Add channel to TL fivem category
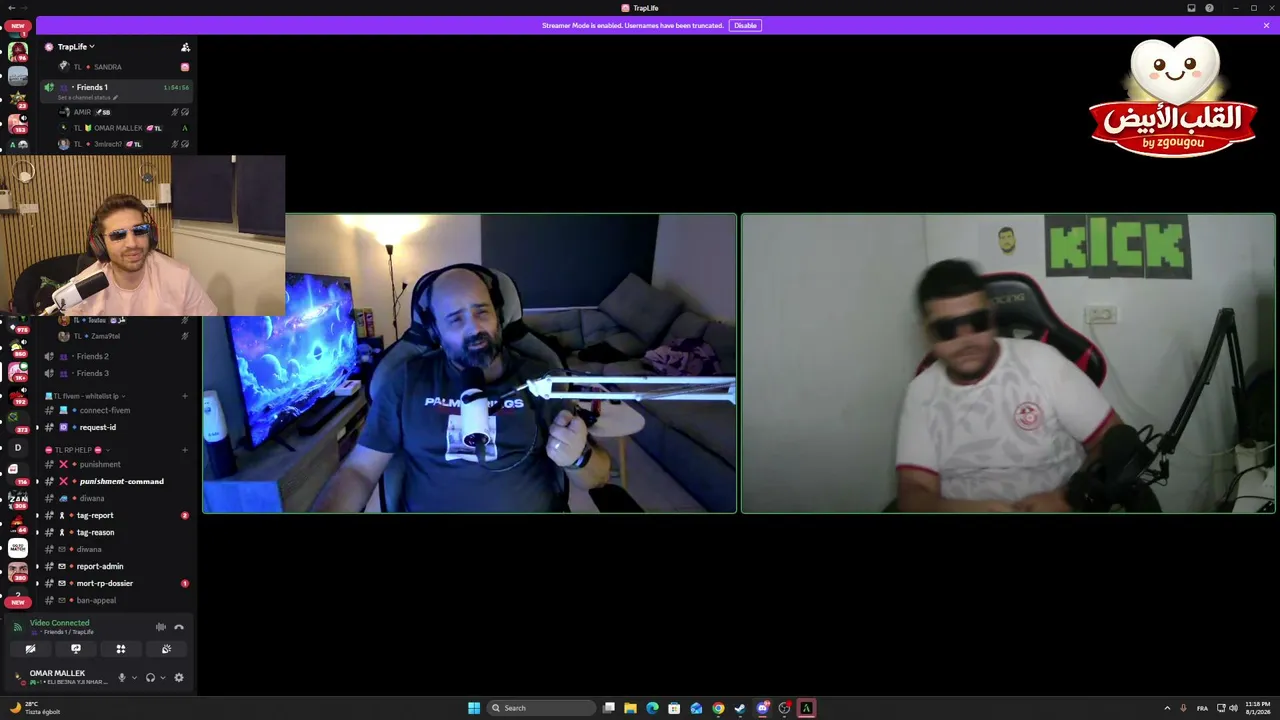This screenshot has height=720, width=1280. pos(185,396)
